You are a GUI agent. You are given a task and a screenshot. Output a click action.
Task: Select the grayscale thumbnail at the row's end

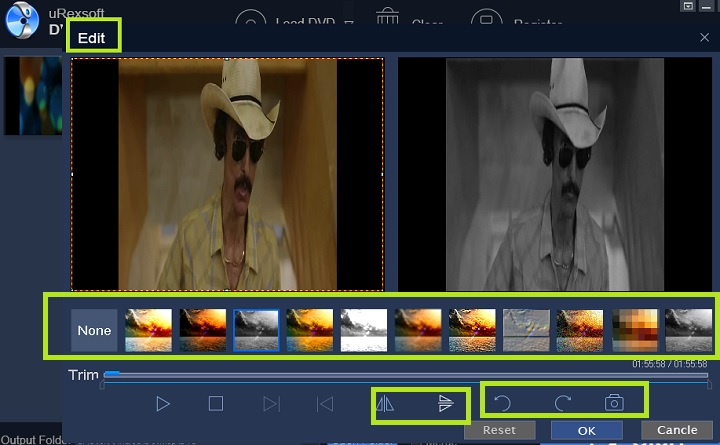pos(689,330)
